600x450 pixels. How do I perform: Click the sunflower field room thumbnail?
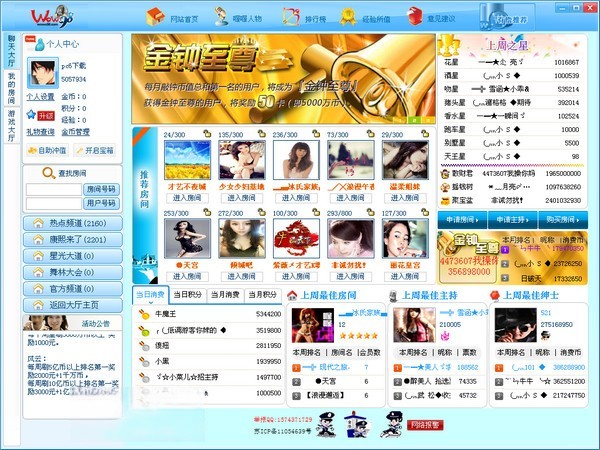point(187,160)
